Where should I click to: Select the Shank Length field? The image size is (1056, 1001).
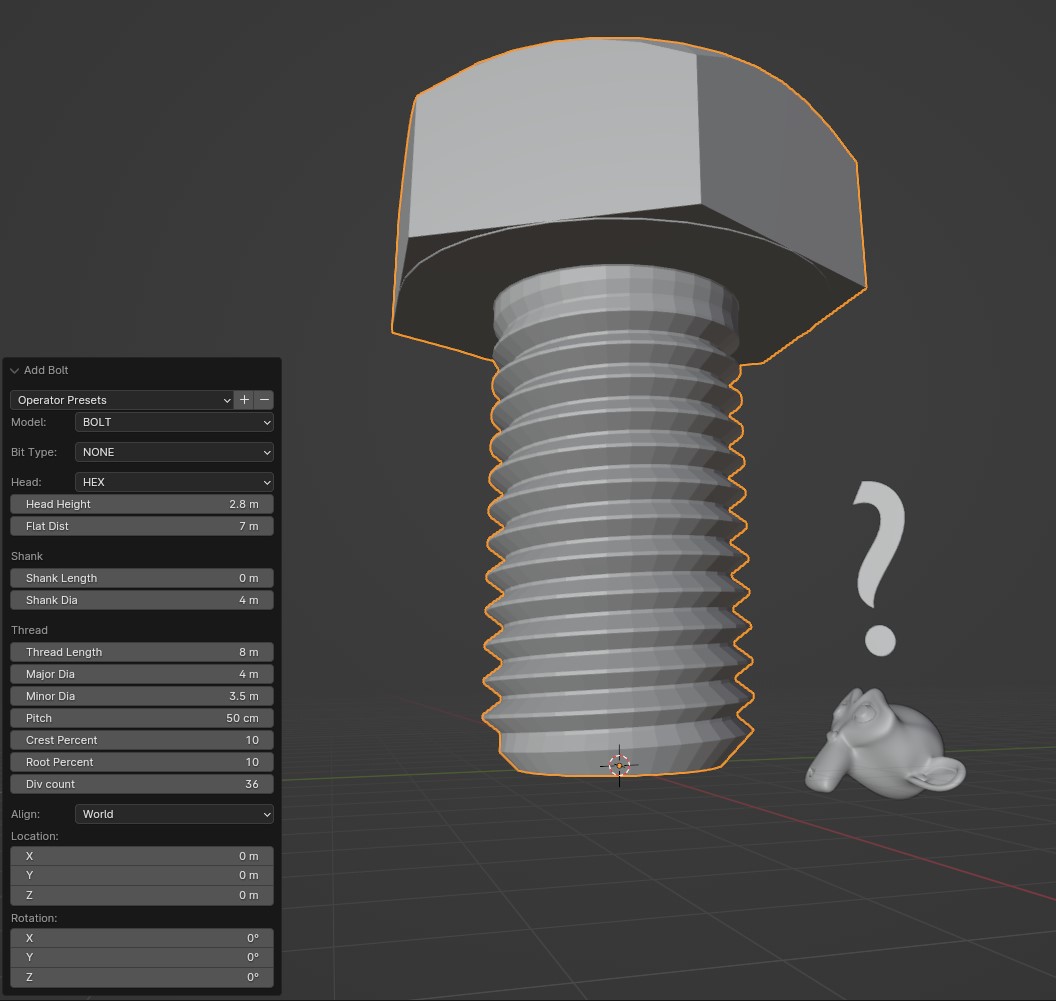(x=142, y=578)
